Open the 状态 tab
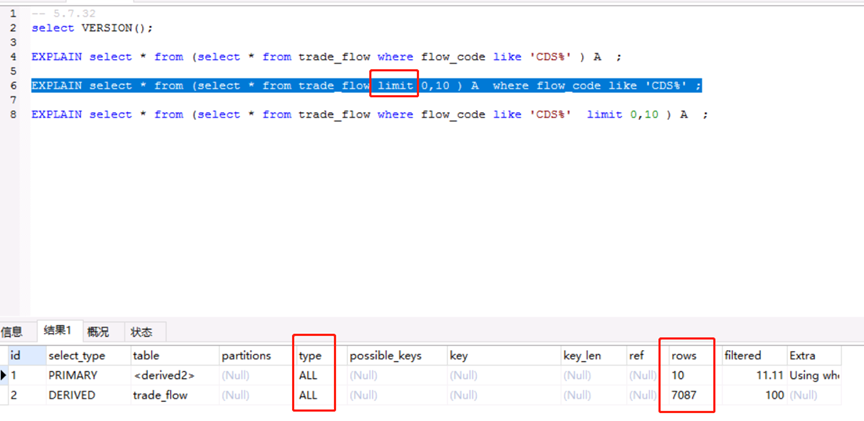 click(x=142, y=332)
